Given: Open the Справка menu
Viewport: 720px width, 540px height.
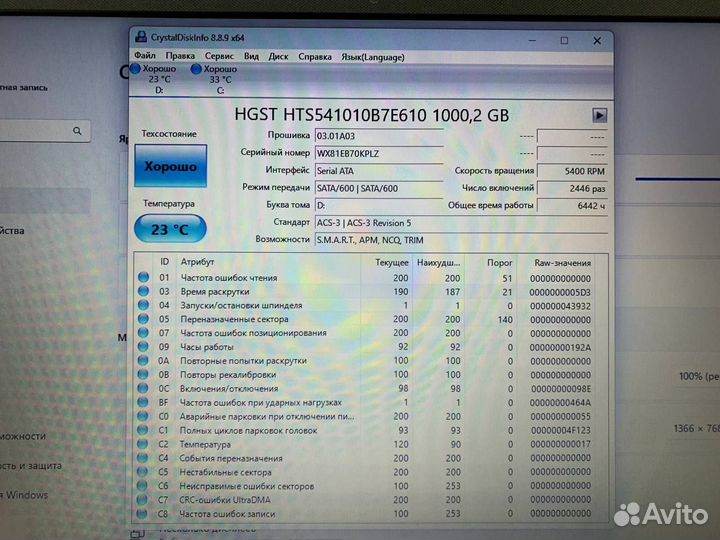Looking at the screenshot, I should (x=315, y=57).
